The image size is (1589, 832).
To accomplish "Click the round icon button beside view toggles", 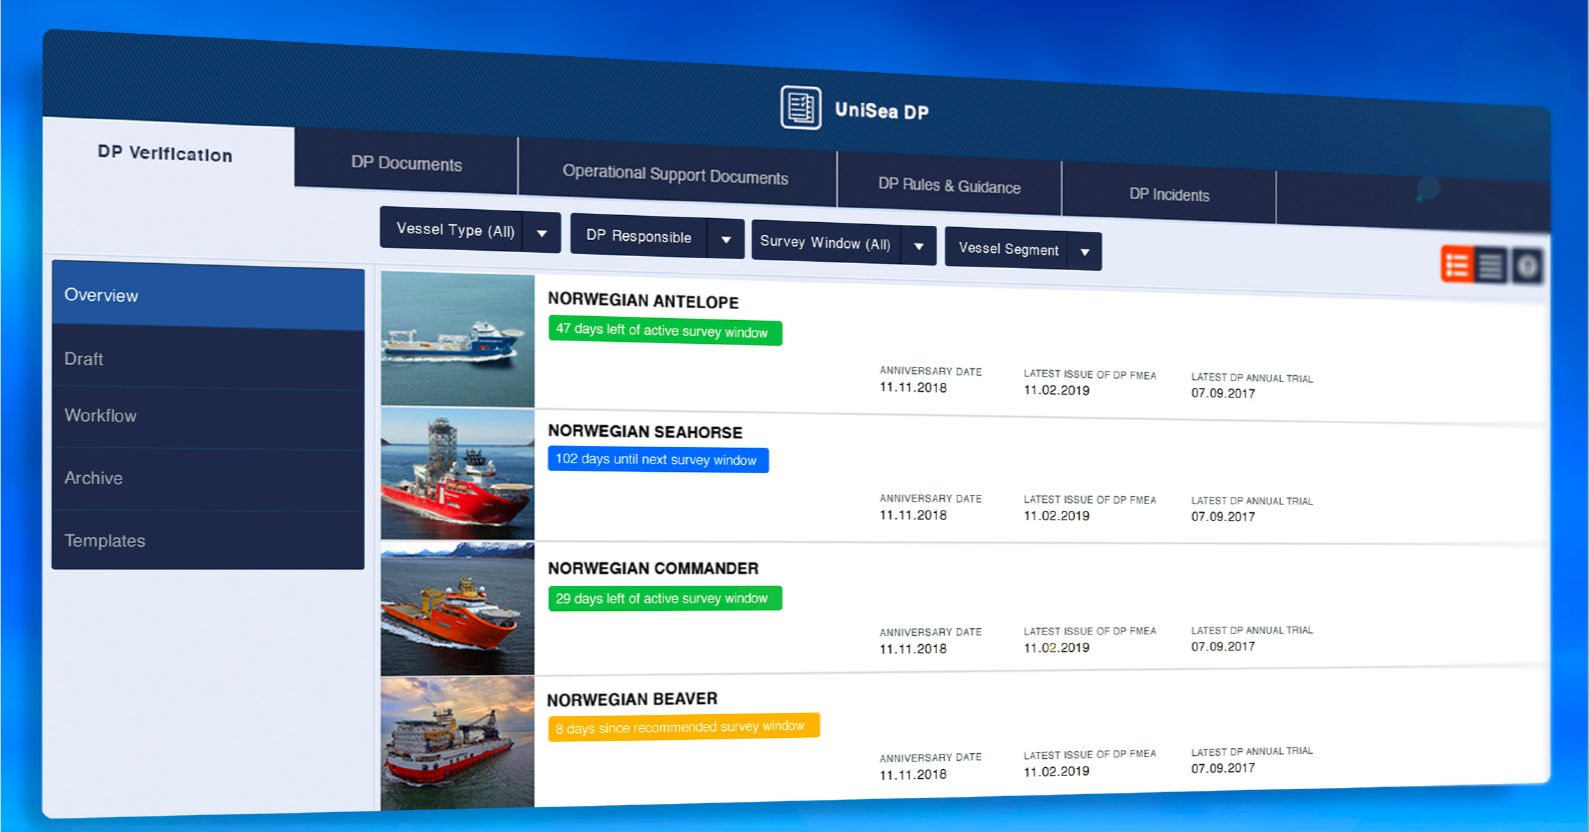I will click(x=1526, y=266).
